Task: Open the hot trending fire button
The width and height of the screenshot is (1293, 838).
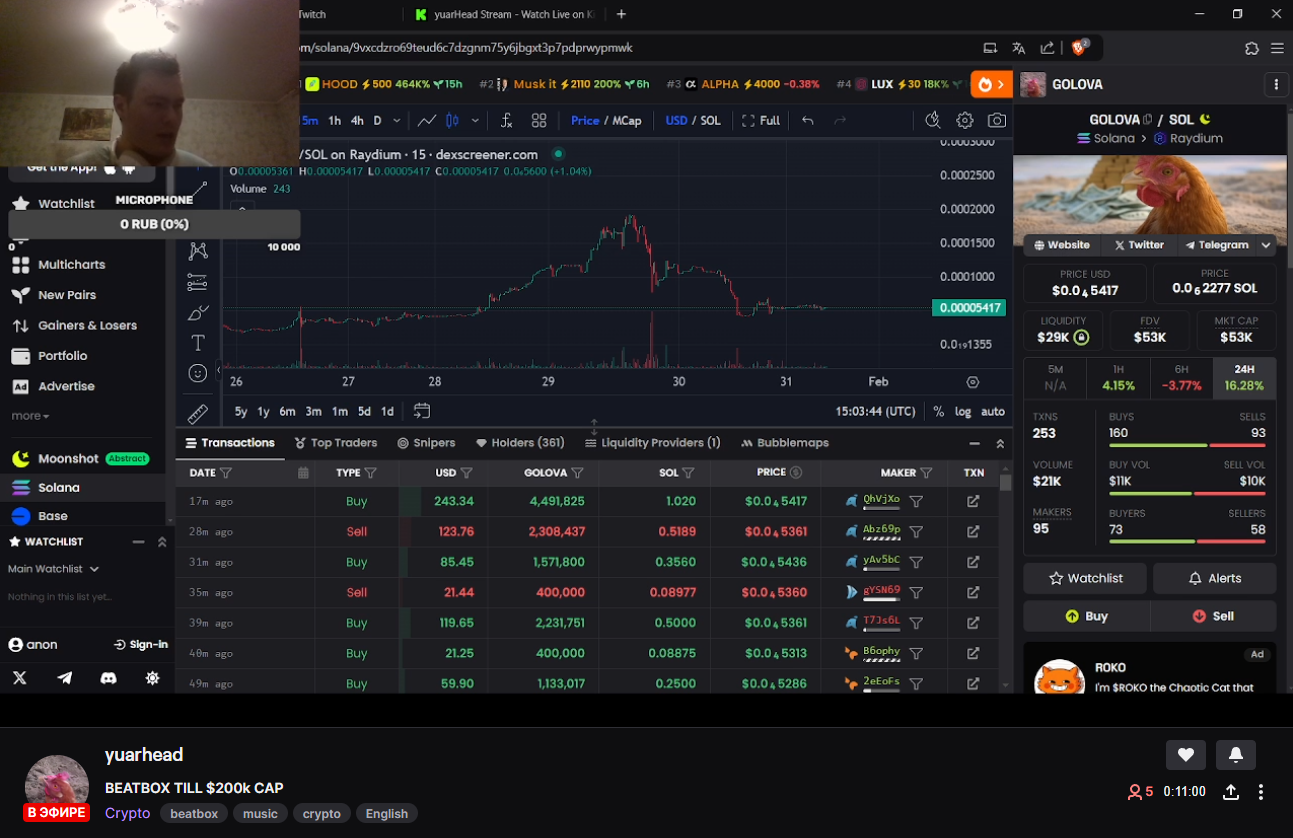Action: (991, 85)
